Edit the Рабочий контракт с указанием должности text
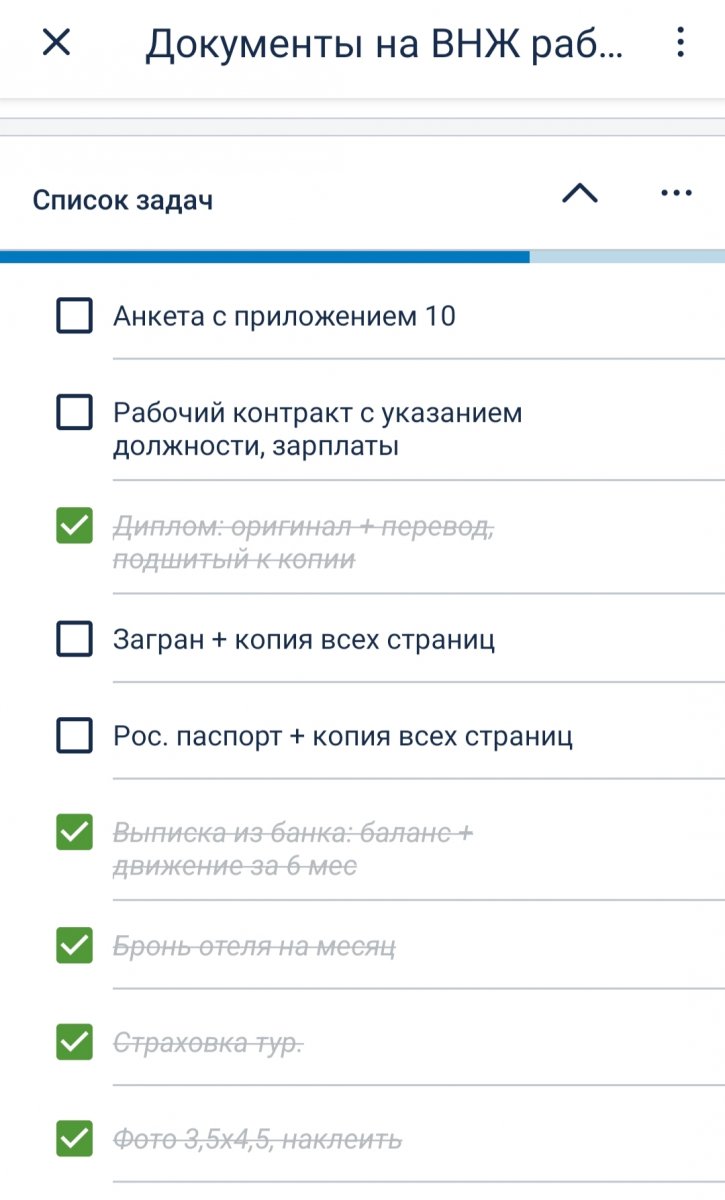 (x=317, y=429)
